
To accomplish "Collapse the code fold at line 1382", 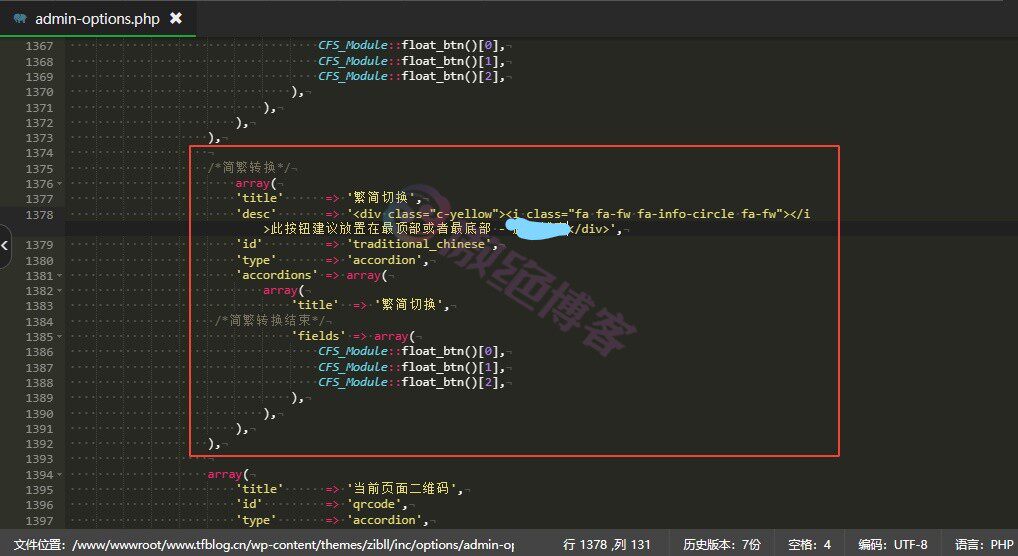I will [x=60, y=291].
